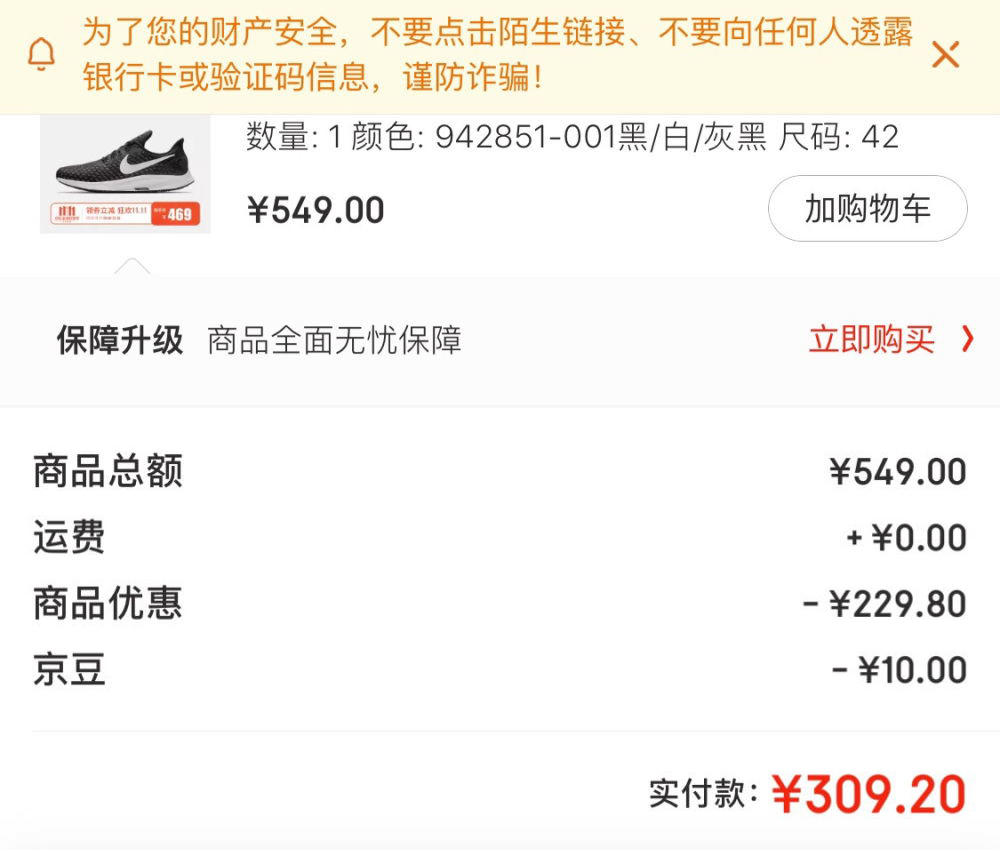The image size is (1000, 851).
Task: Open the Nike shoe product thumbnail
Action: click(x=125, y=174)
